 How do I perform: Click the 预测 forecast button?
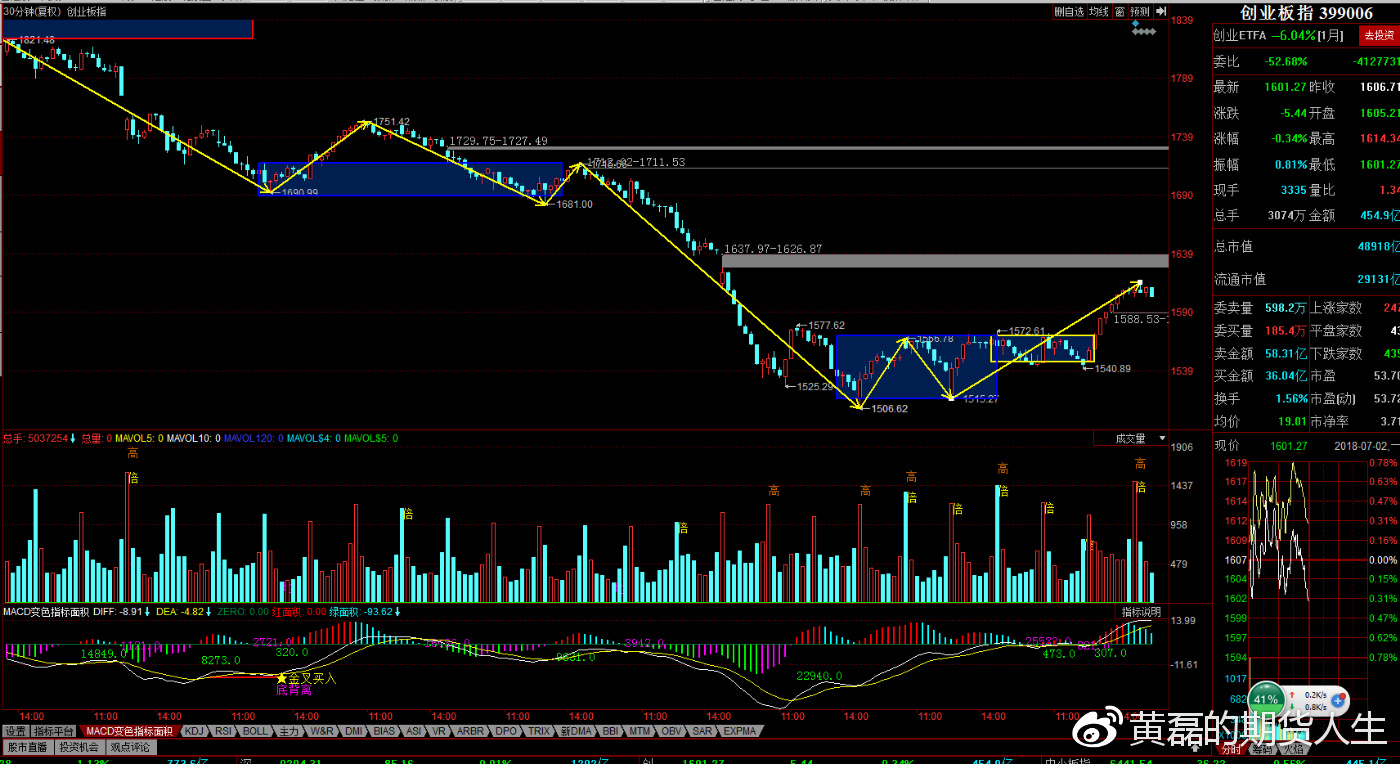pos(1140,11)
